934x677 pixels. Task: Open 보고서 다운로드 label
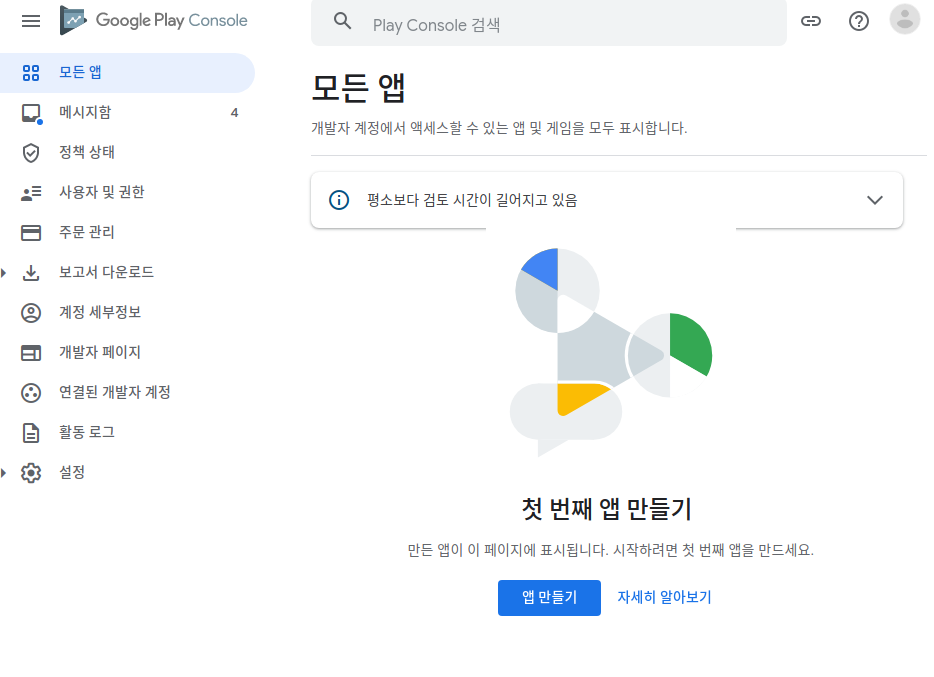click(x=106, y=272)
